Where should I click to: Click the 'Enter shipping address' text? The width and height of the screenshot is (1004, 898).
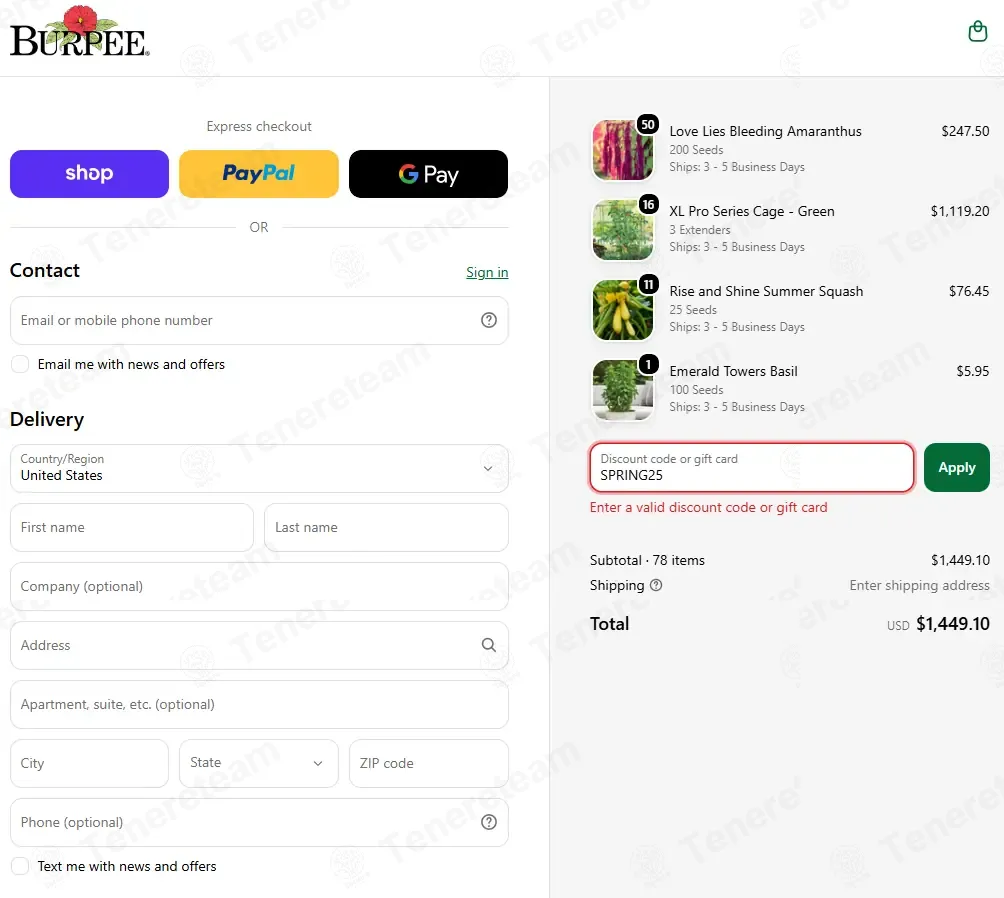(x=919, y=585)
